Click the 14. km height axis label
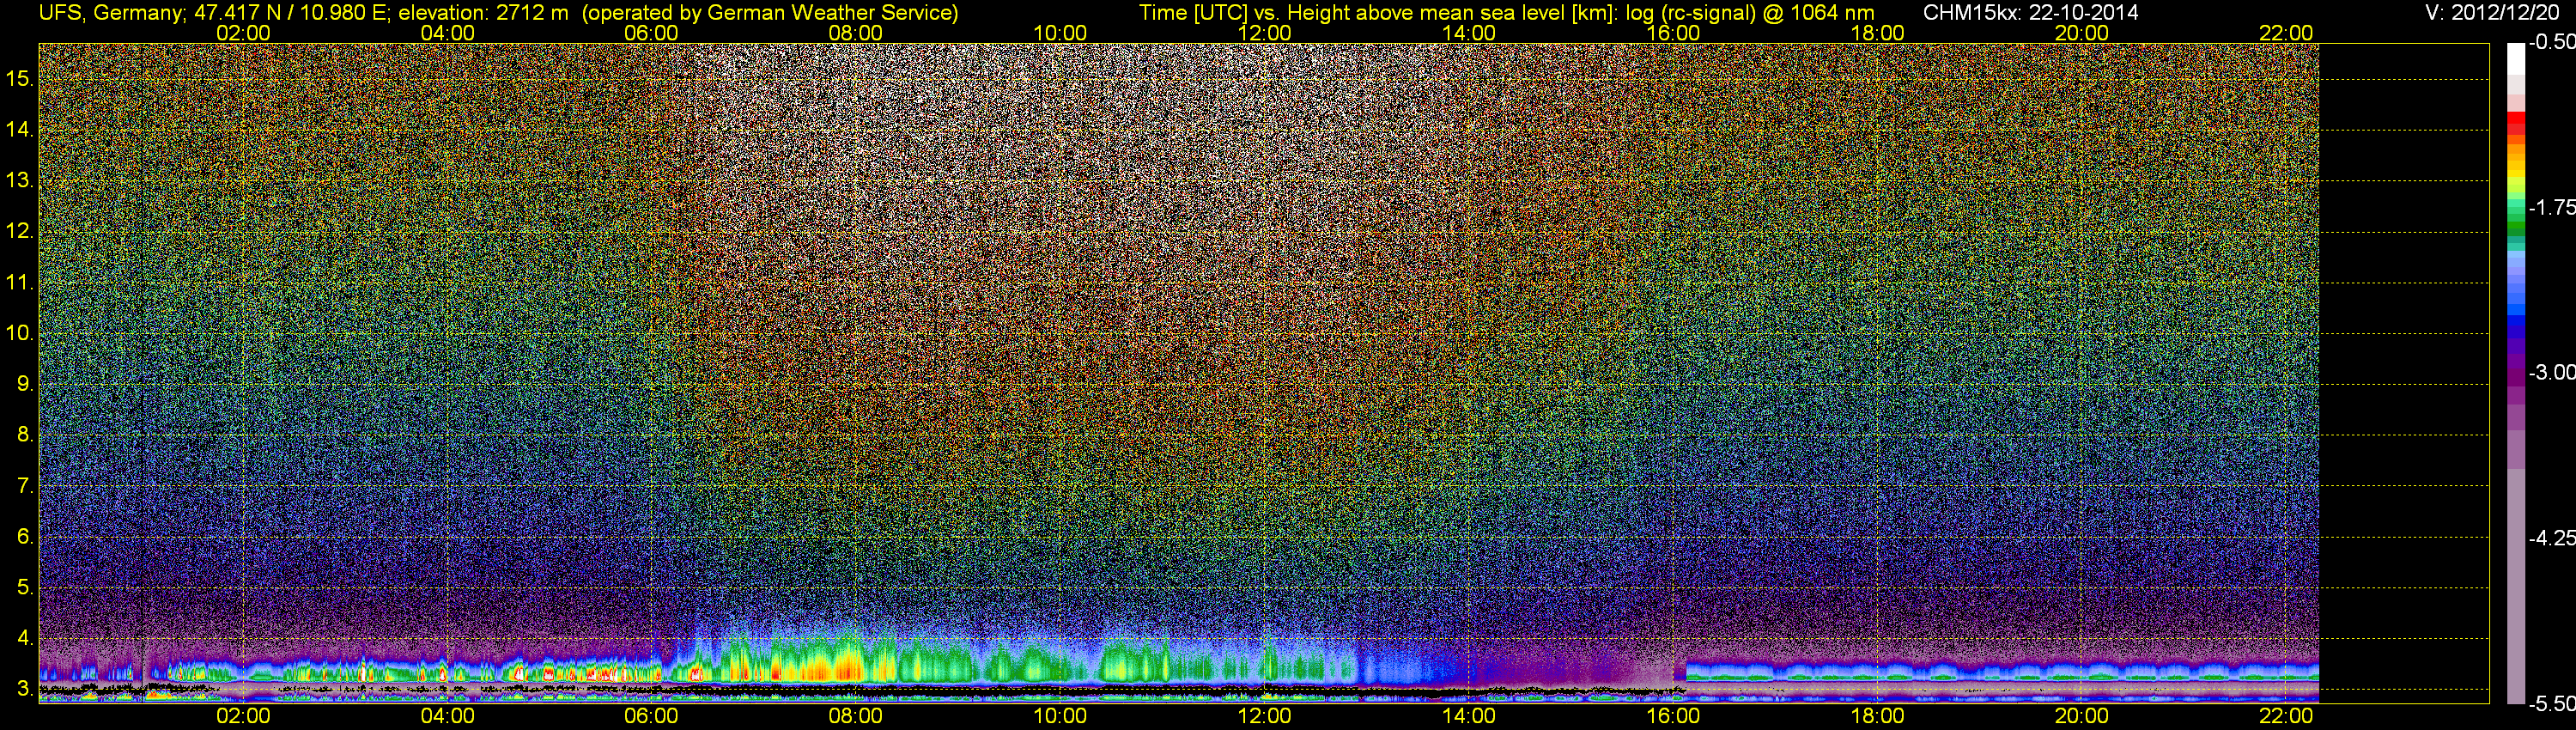 tap(20, 129)
